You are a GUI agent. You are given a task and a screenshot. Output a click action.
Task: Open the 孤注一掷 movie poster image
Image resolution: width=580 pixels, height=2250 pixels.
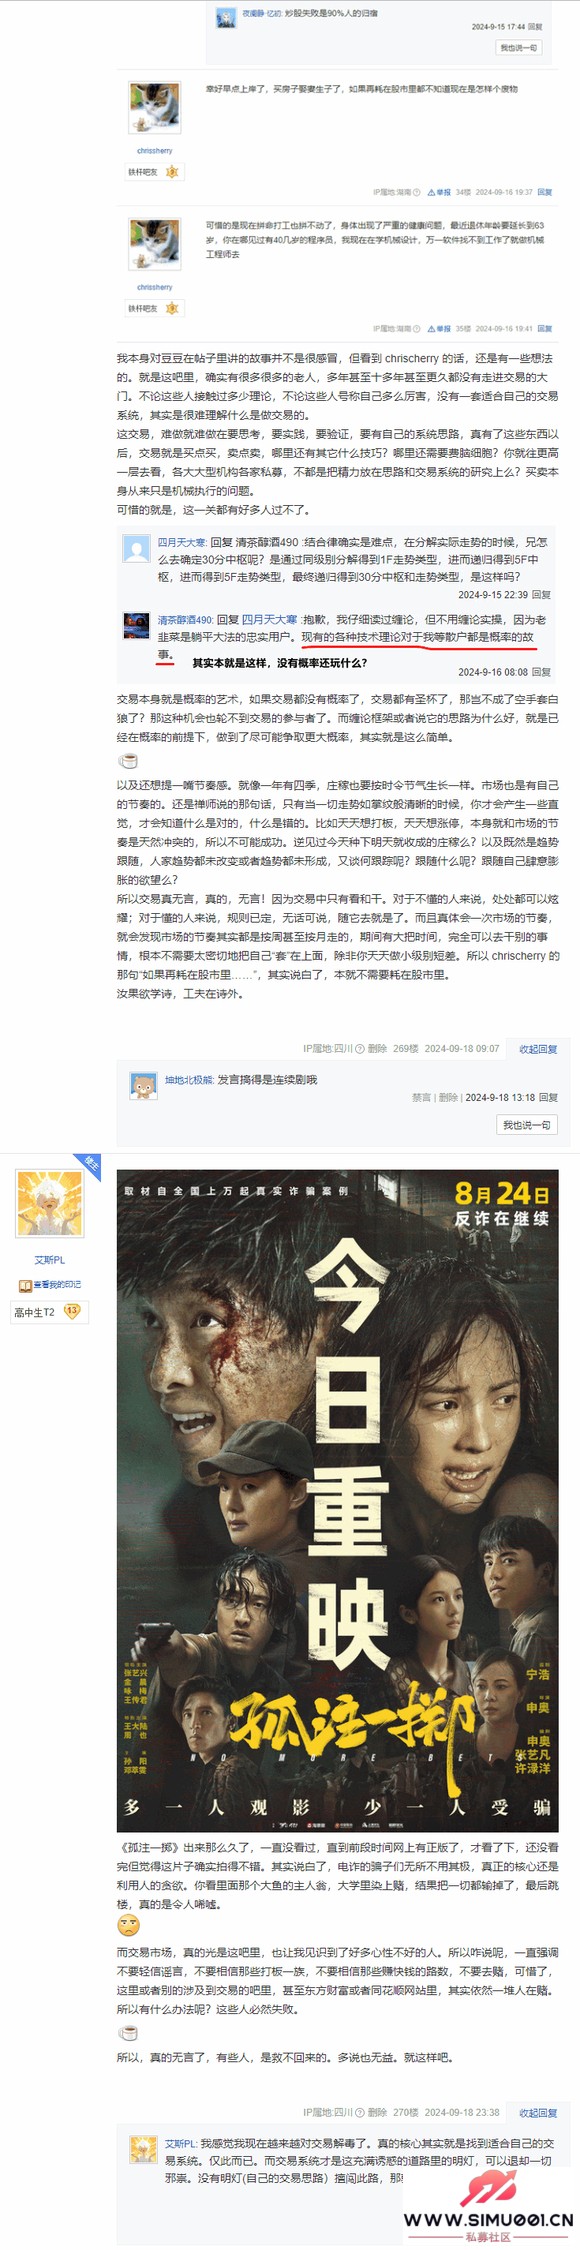click(338, 1500)
